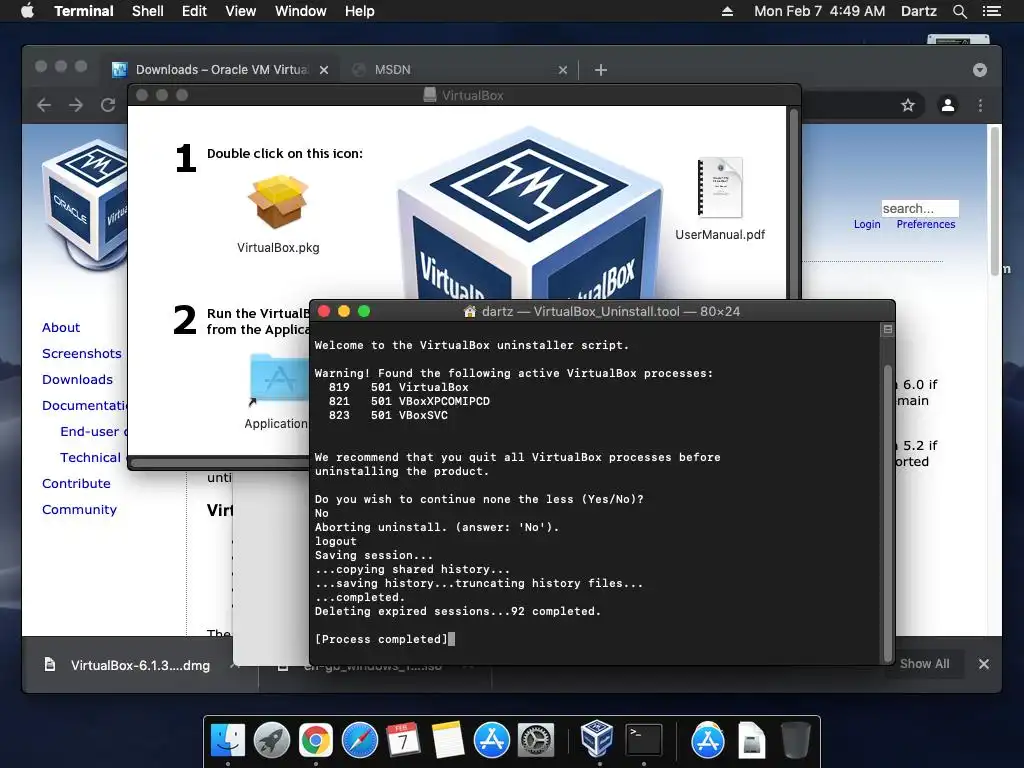Open System Preferences gear in Dock
1024x768 pixels.
coord(536,741)
